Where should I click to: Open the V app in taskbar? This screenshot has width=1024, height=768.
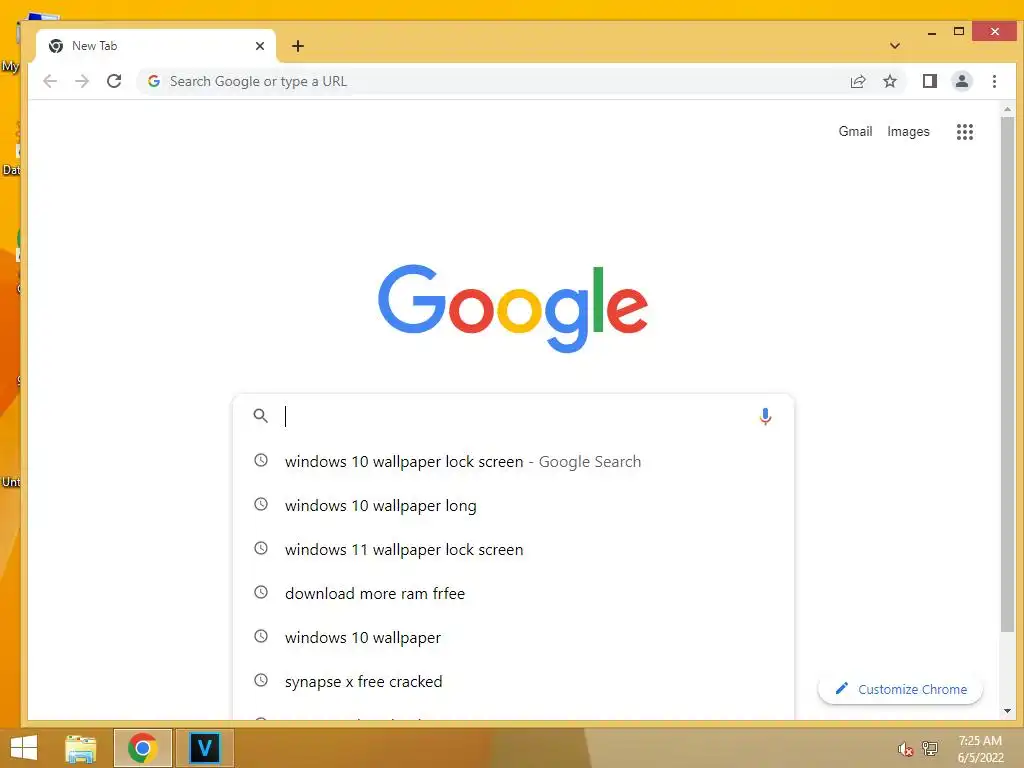click(x=204, y=748)
